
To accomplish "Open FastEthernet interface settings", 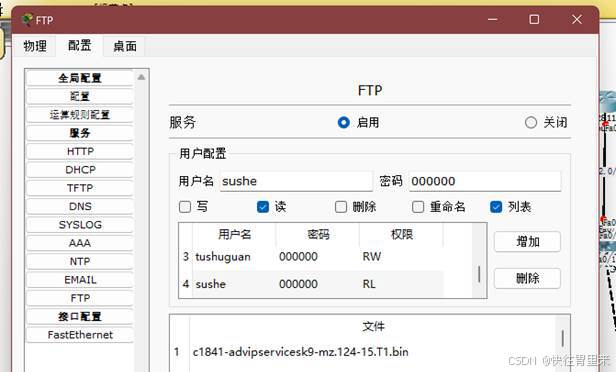I will 80,335.
